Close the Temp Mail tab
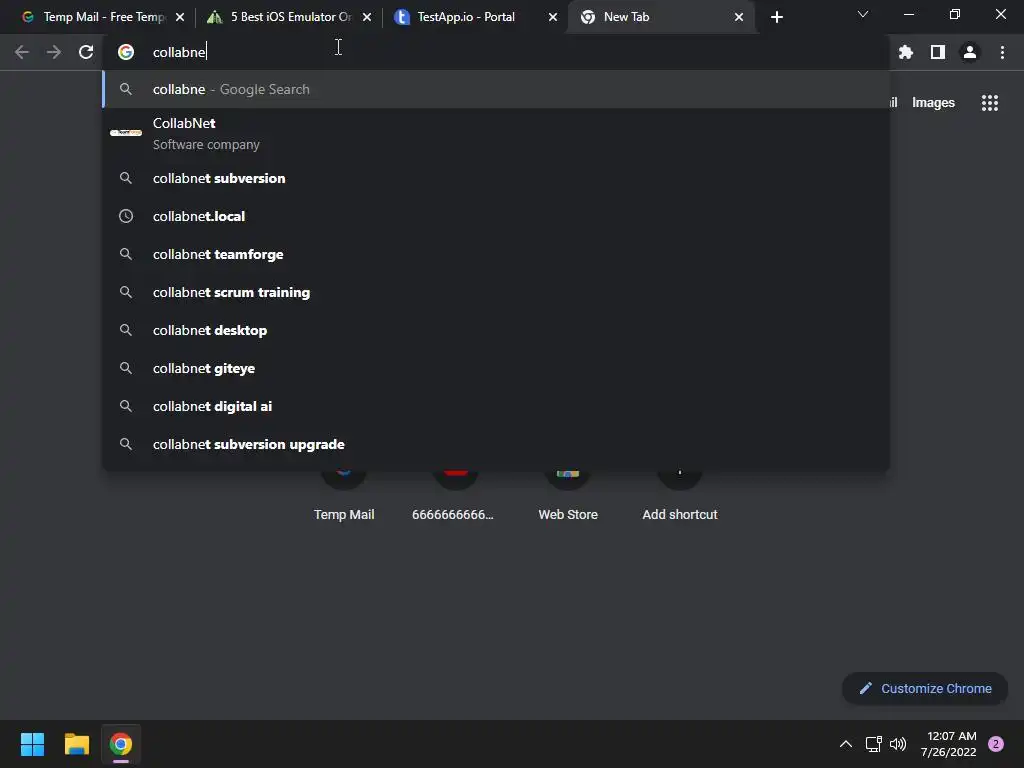 [x=180, y=17]
